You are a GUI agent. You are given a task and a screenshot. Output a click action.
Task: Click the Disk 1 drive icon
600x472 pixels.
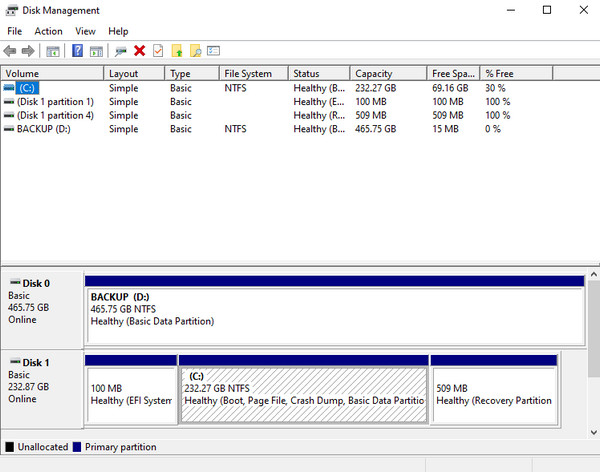[15, 361]
